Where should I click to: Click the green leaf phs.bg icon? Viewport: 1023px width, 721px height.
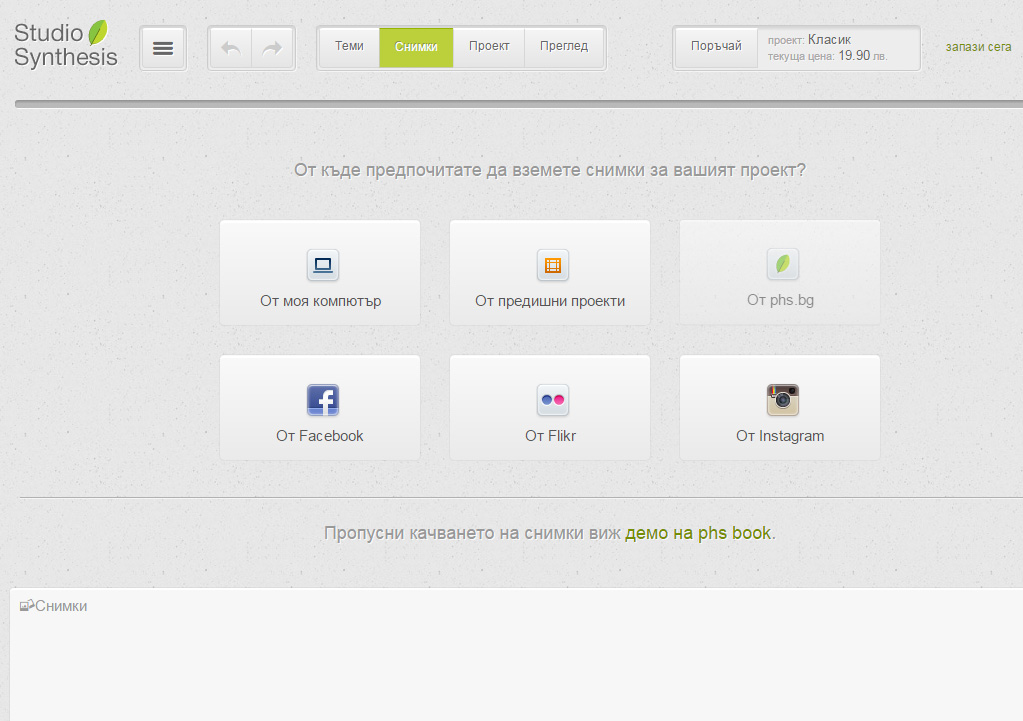(x=782, y=265)
